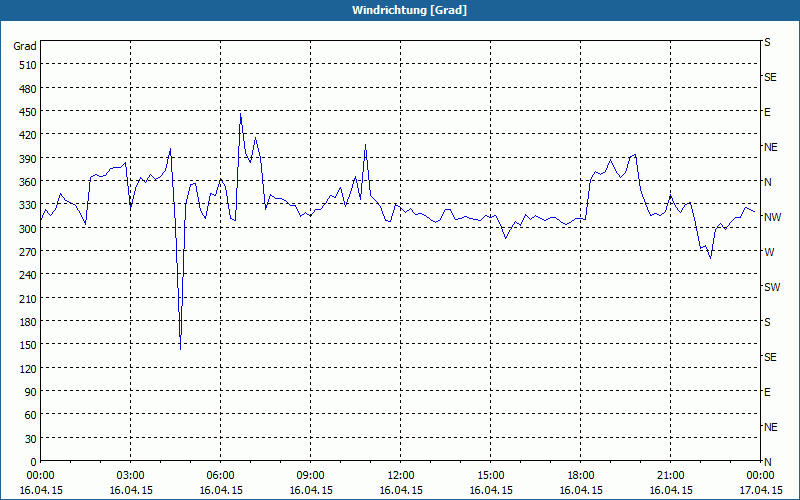Pick the 240 y-axis label
This screenshot has width=800, height=500.
[x=29, y=274]
